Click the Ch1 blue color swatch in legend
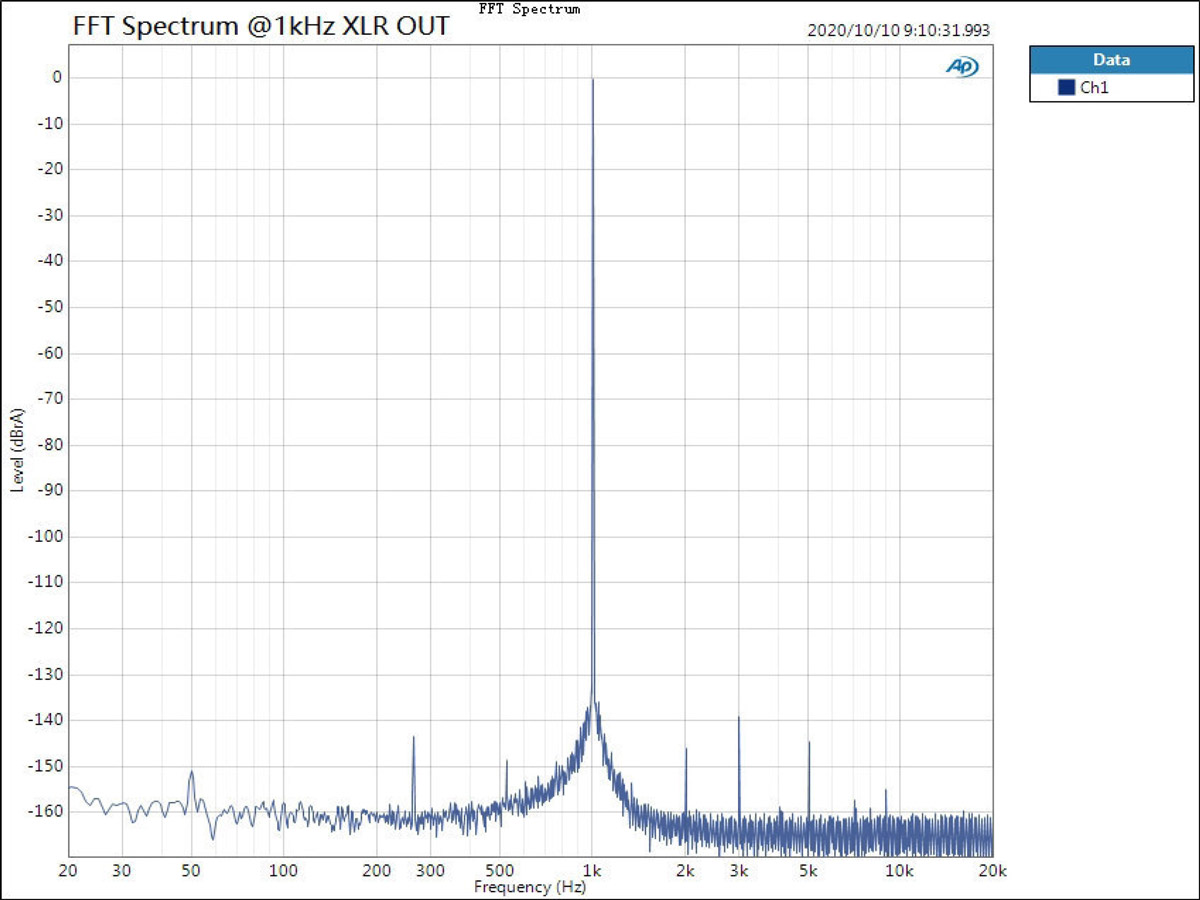 [1066, 88]
